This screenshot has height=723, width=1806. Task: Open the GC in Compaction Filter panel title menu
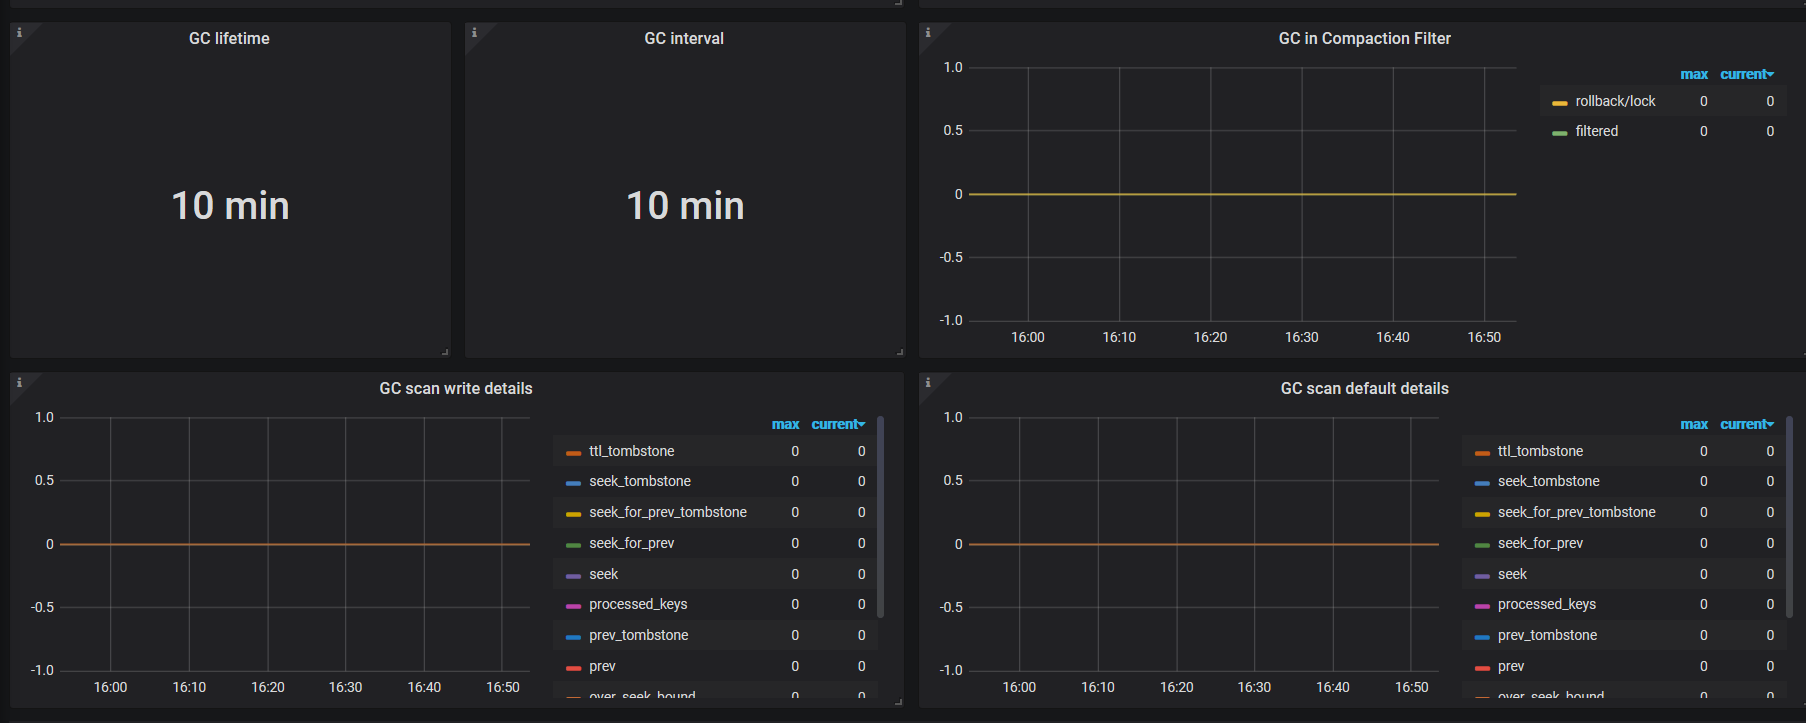click(1364, 39)
